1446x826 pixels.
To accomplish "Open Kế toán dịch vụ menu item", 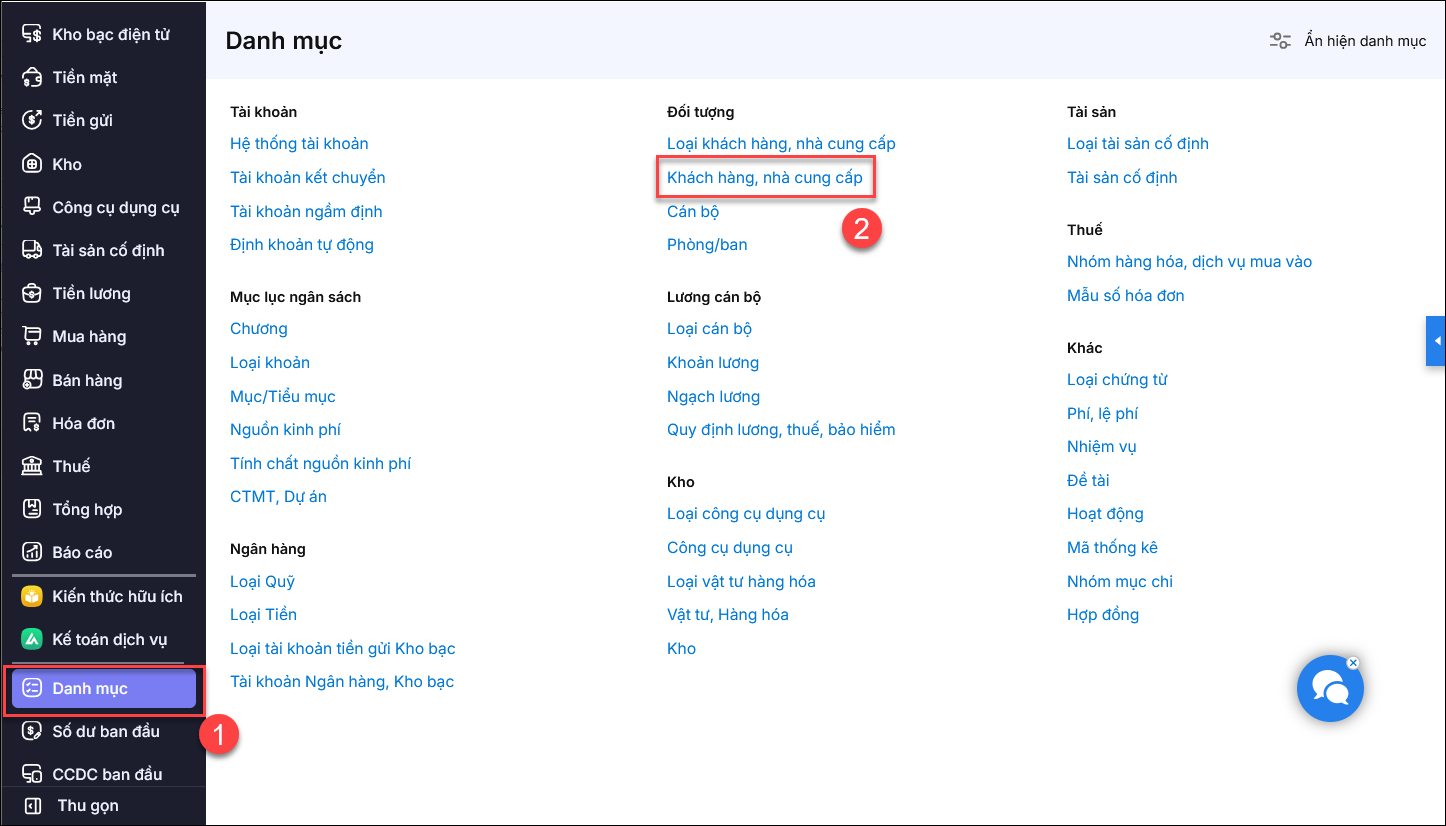I will point(109,640).
